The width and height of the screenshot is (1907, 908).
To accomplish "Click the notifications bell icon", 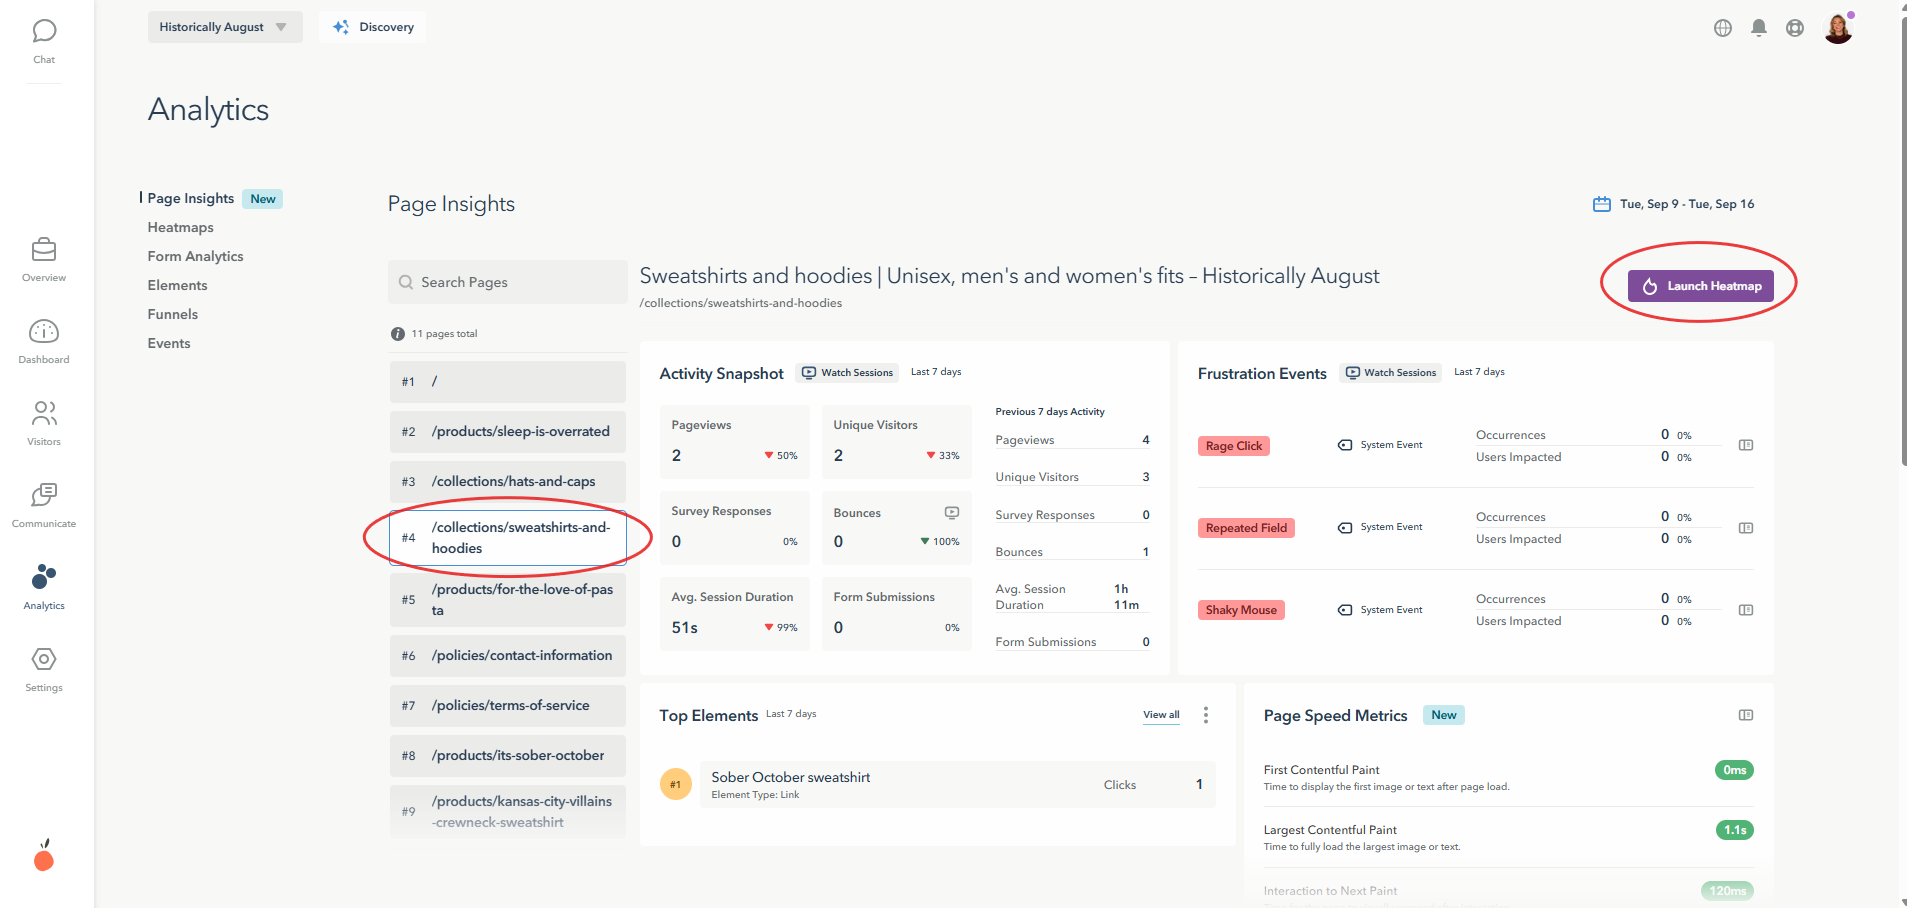I will (1759, 28).
